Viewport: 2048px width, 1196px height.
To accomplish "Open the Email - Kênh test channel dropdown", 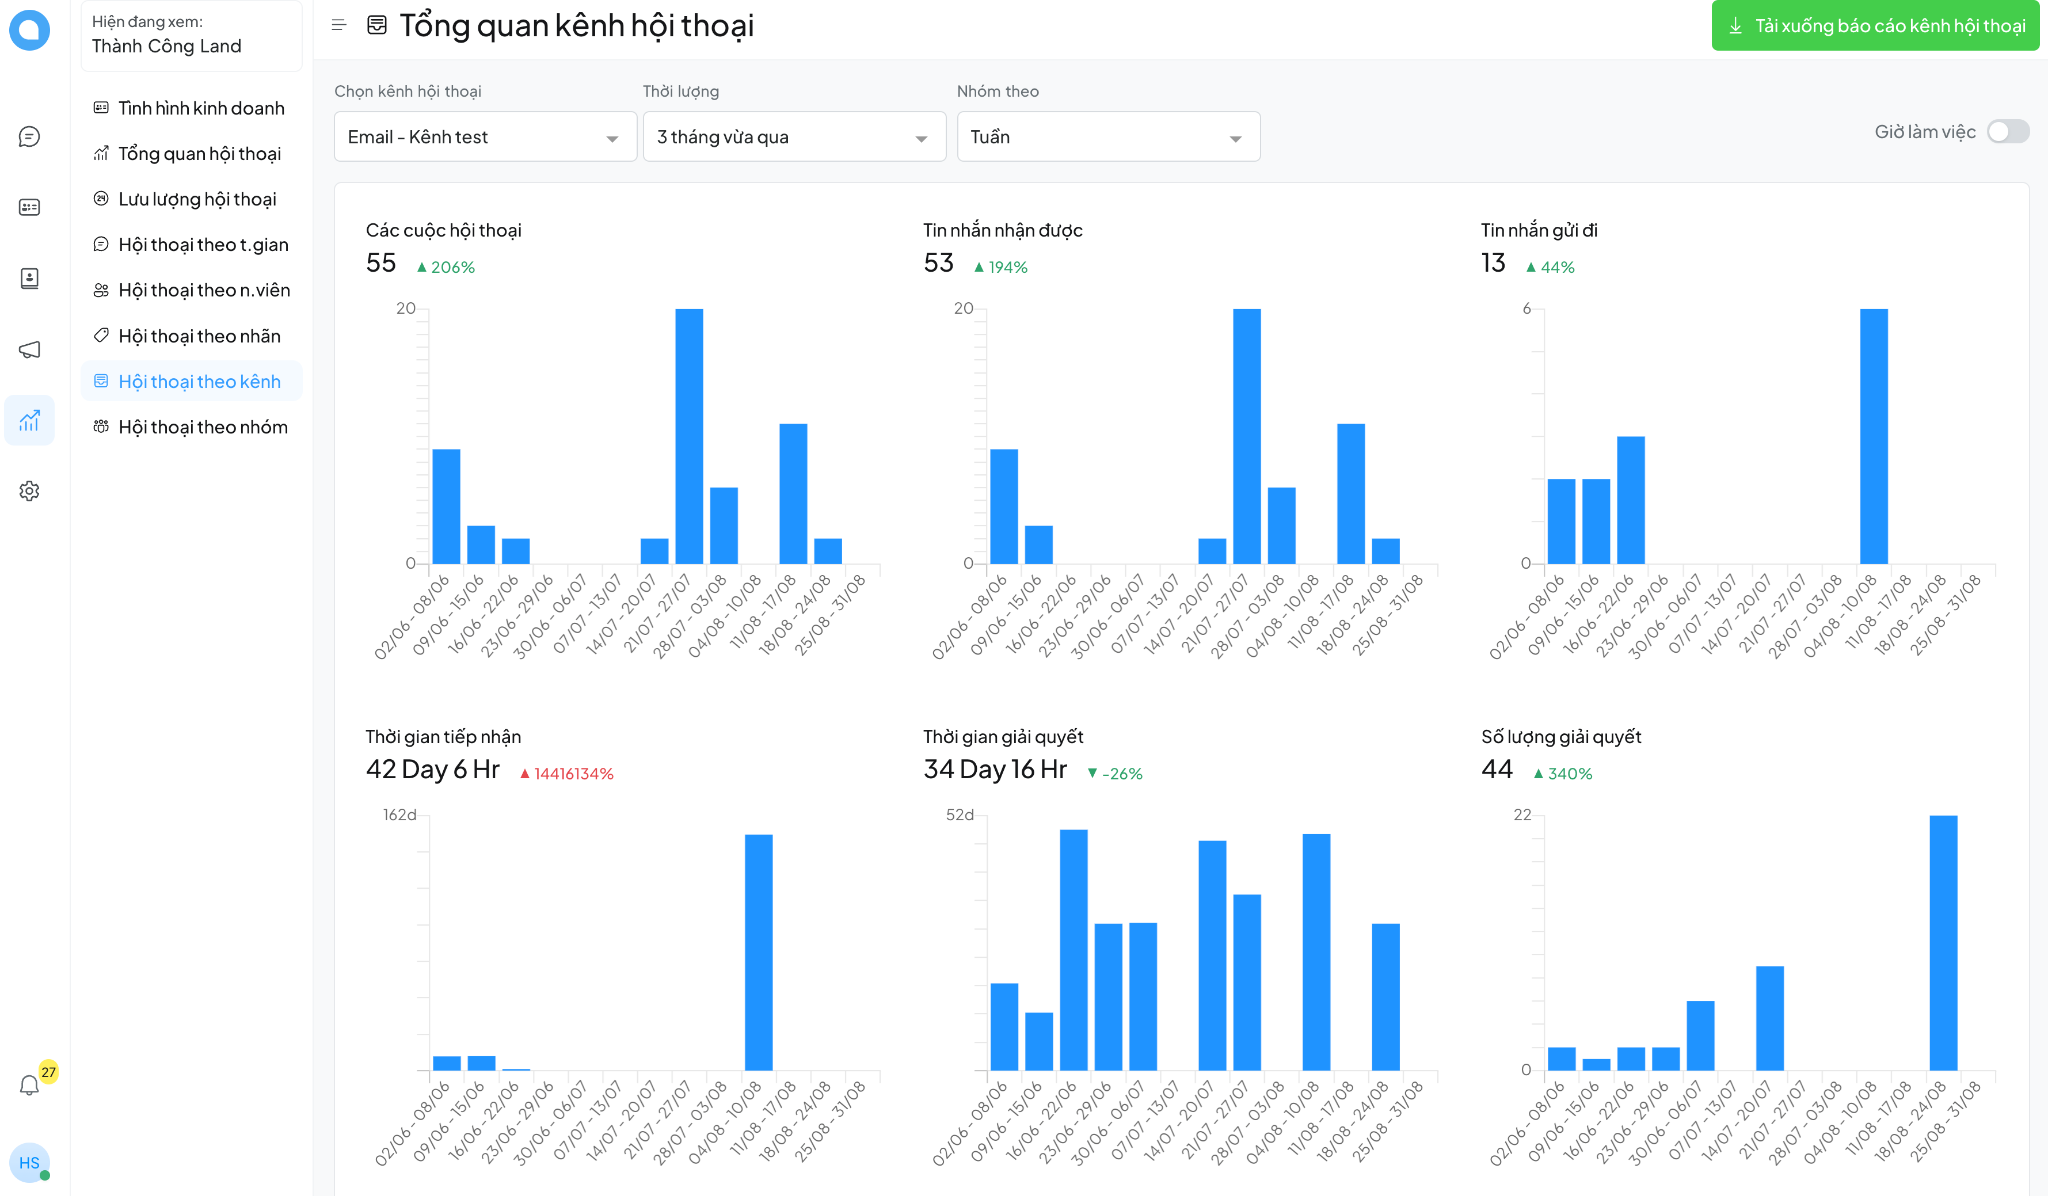I will 485,137.
